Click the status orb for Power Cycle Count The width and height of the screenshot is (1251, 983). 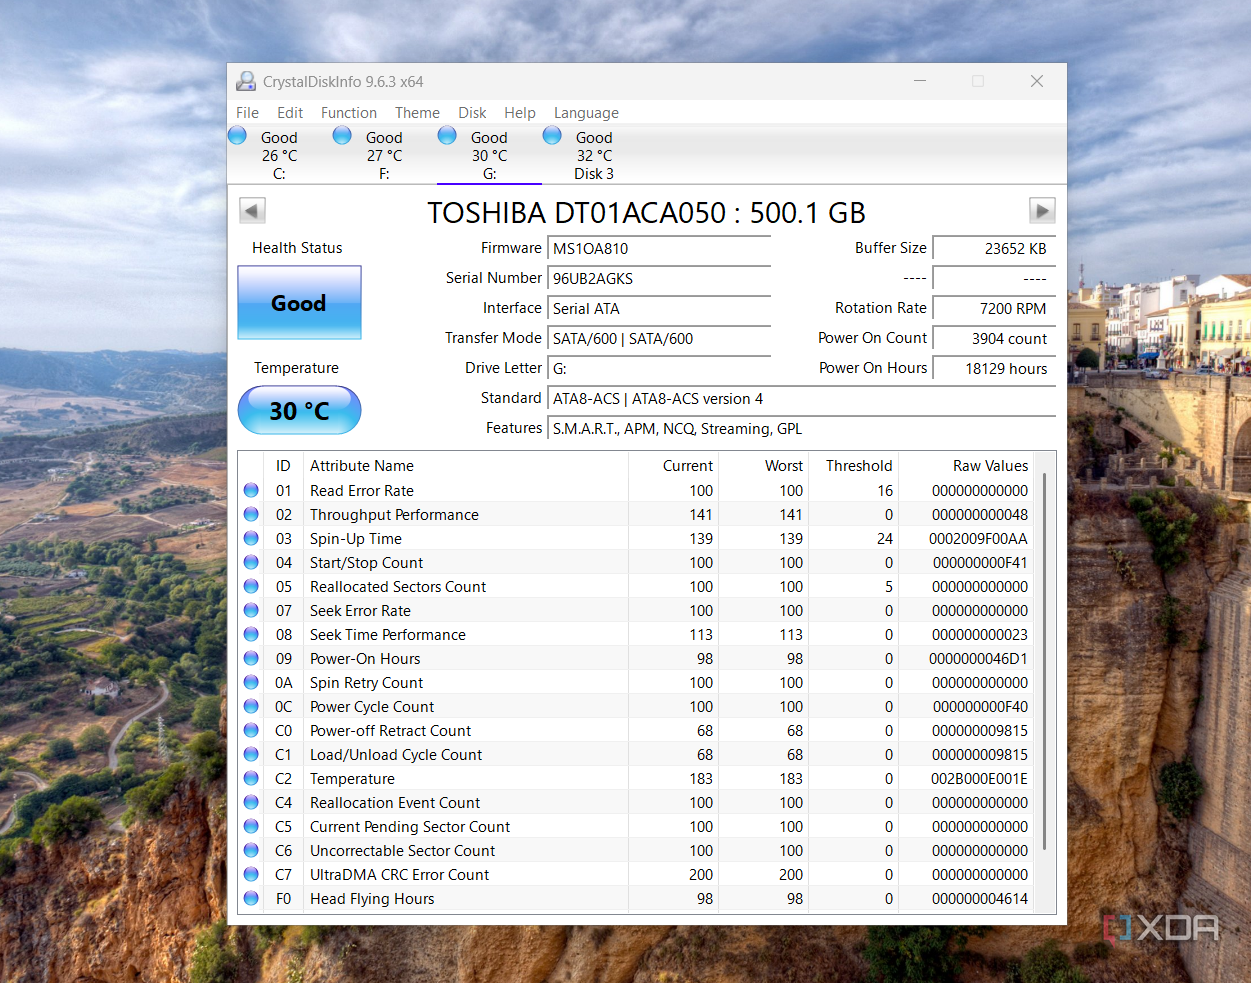pos(251,706)
